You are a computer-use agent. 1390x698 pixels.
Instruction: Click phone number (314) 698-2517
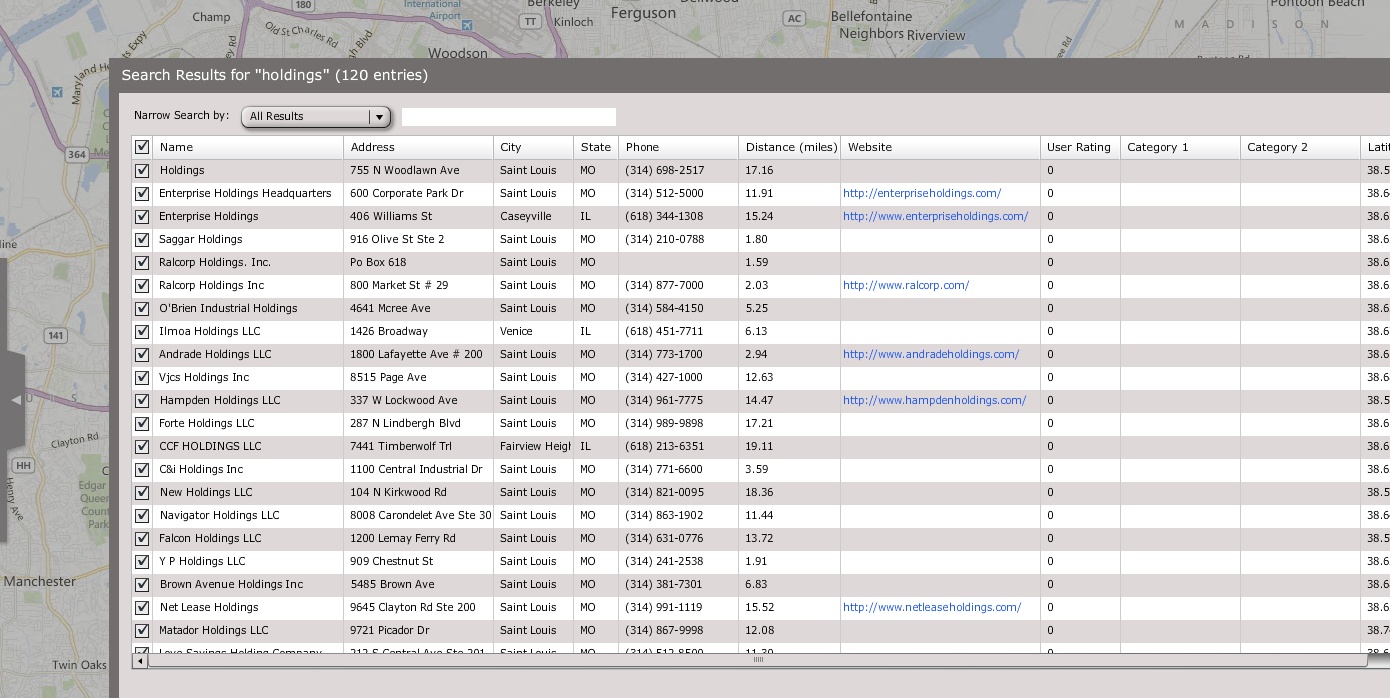click(x=665, y=171)
